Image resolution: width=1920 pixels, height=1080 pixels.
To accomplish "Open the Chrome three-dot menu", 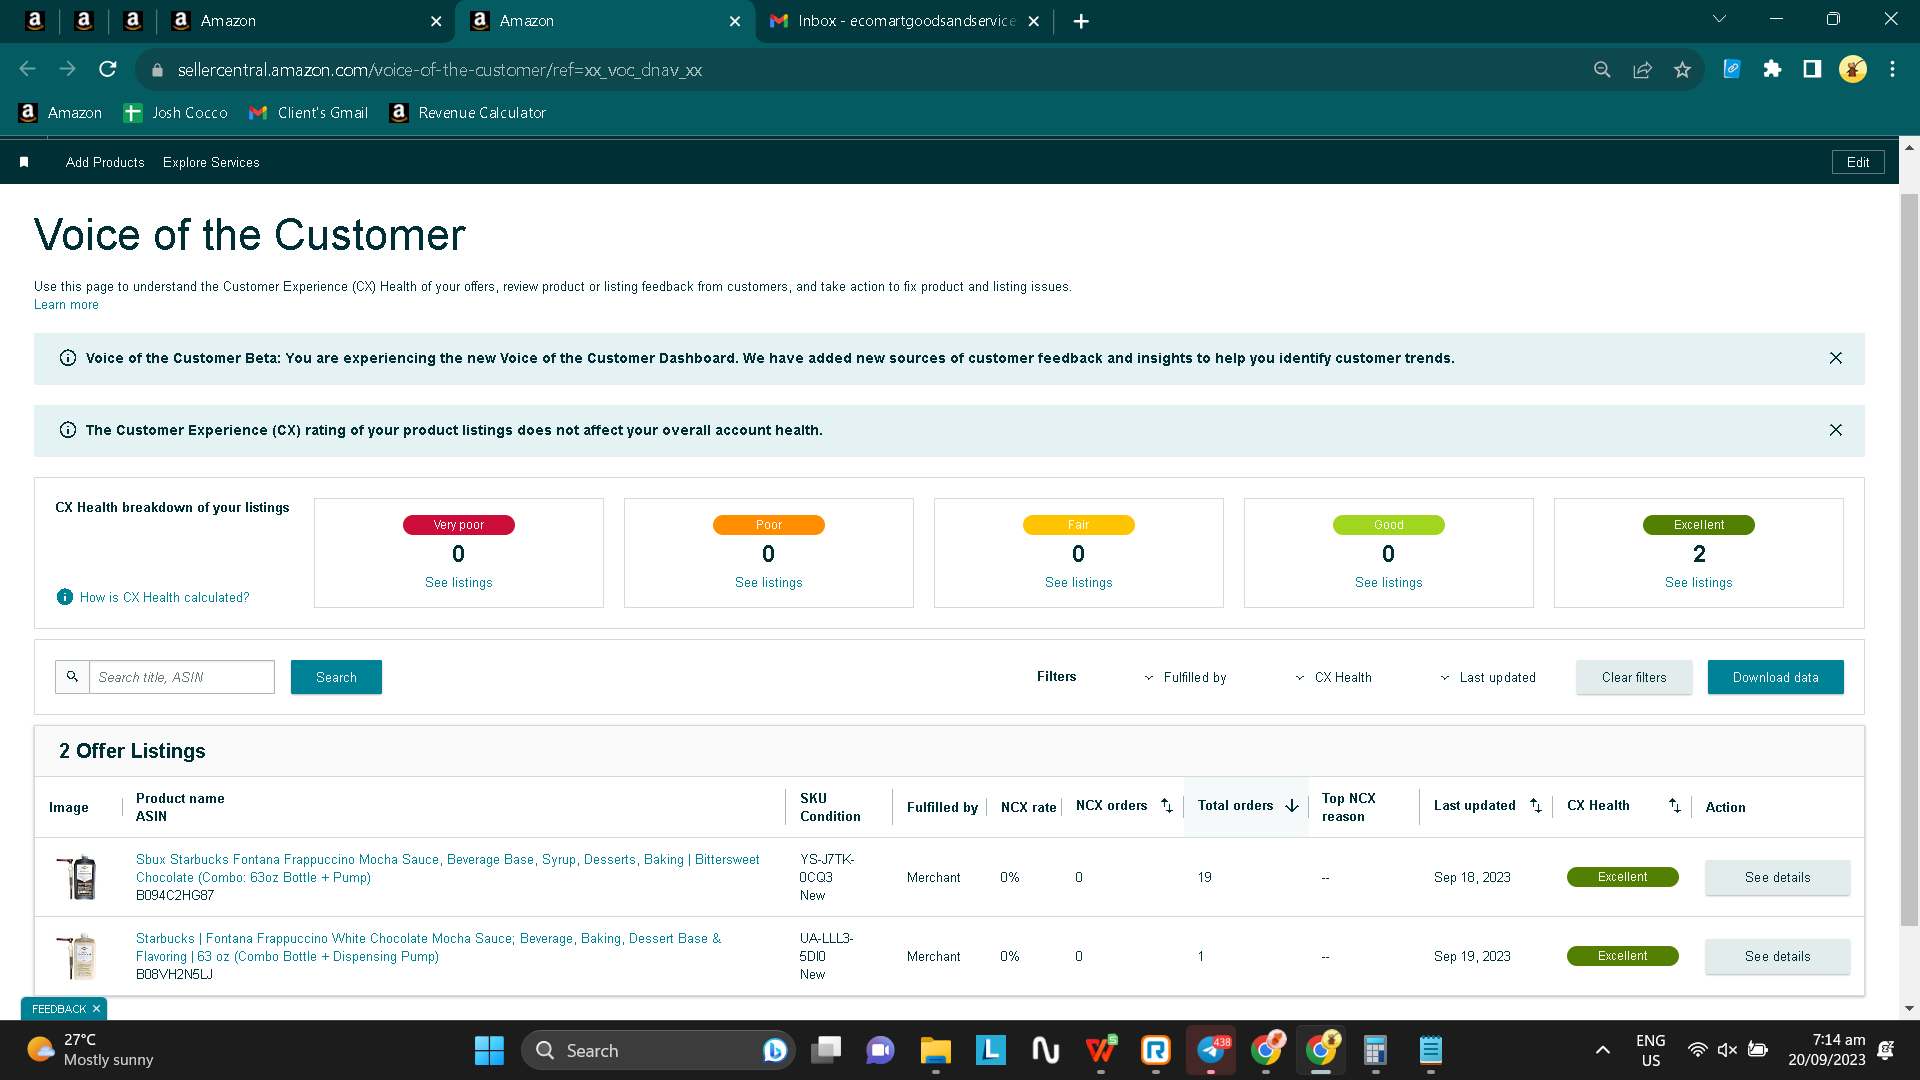I will [x=1892, y=69].
